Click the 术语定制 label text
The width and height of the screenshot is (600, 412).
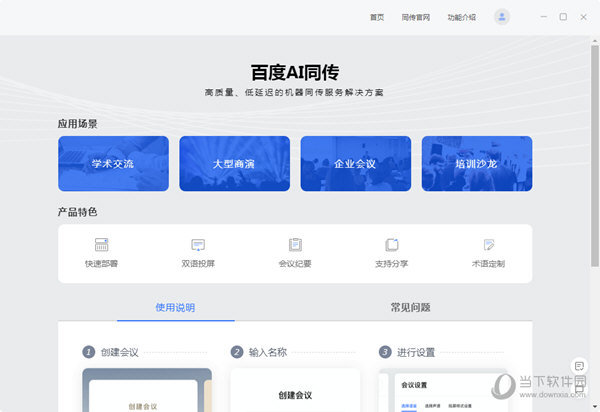tap(489, 264)
